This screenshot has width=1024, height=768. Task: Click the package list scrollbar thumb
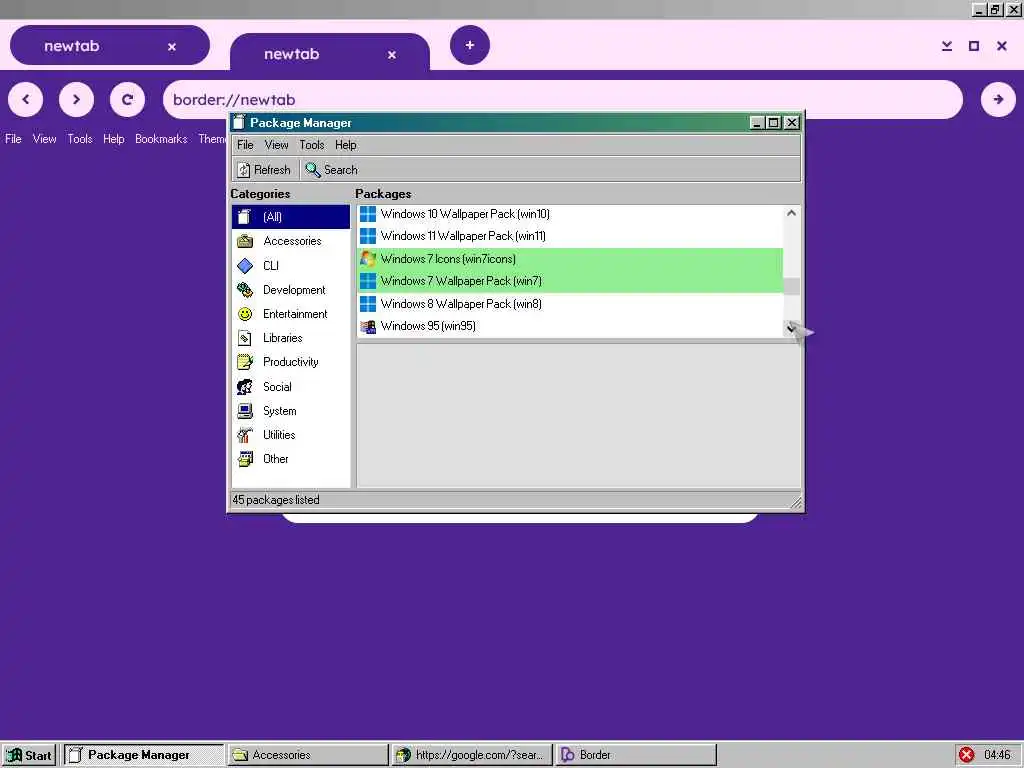[792, 286]
